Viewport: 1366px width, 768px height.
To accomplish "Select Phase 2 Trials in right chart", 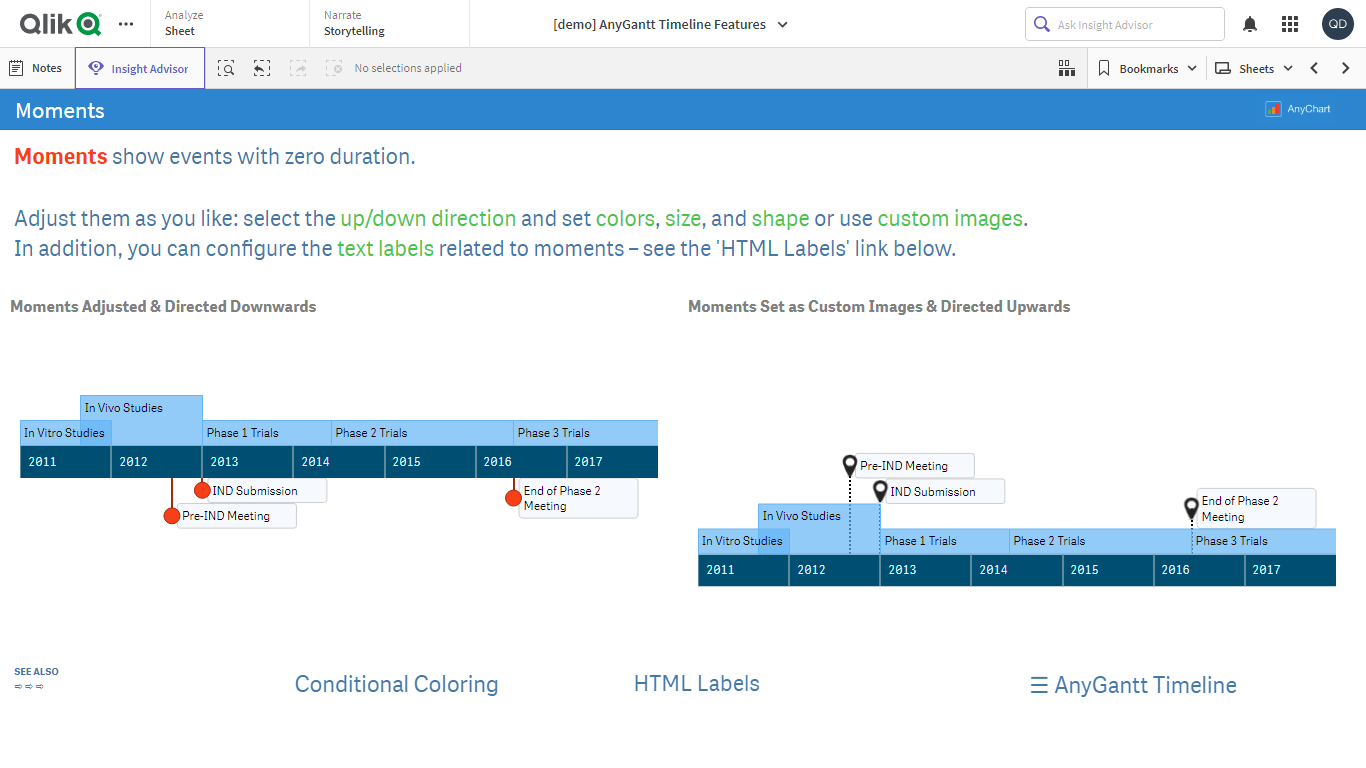I will [1101, 541].
